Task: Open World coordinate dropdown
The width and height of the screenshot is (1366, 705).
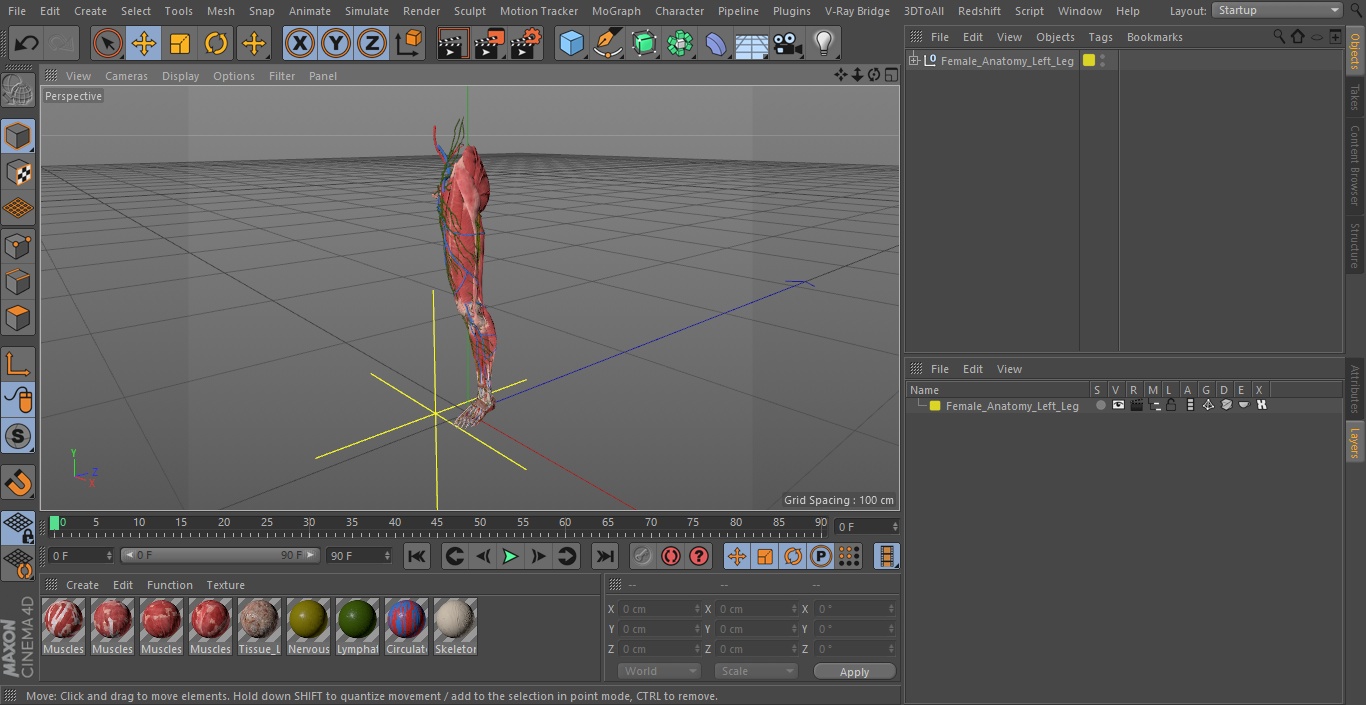Action: pyautogui.click(x=659, y=671)
